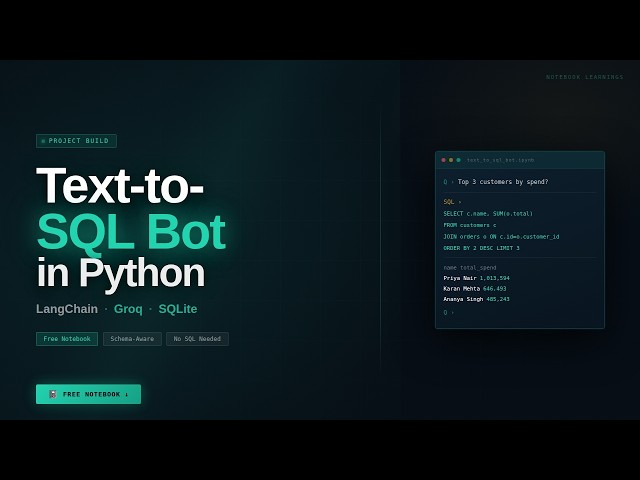Click the 'name total_spend' header row

coord(470,268)
